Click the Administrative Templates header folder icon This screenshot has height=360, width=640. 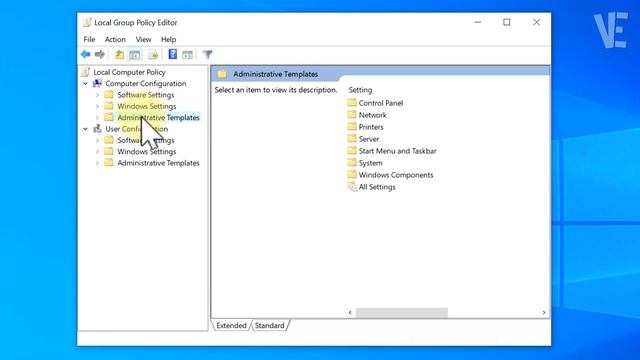[x=222, y=74]
